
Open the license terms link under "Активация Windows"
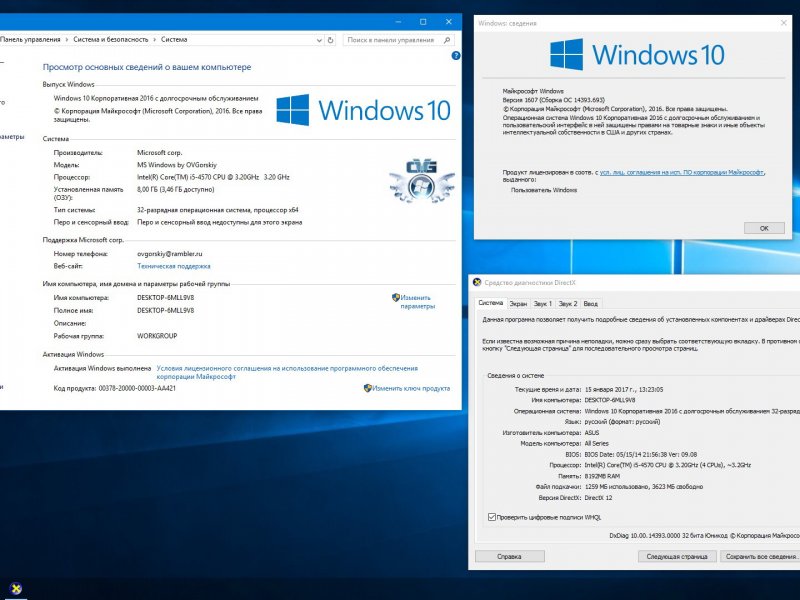287,372
